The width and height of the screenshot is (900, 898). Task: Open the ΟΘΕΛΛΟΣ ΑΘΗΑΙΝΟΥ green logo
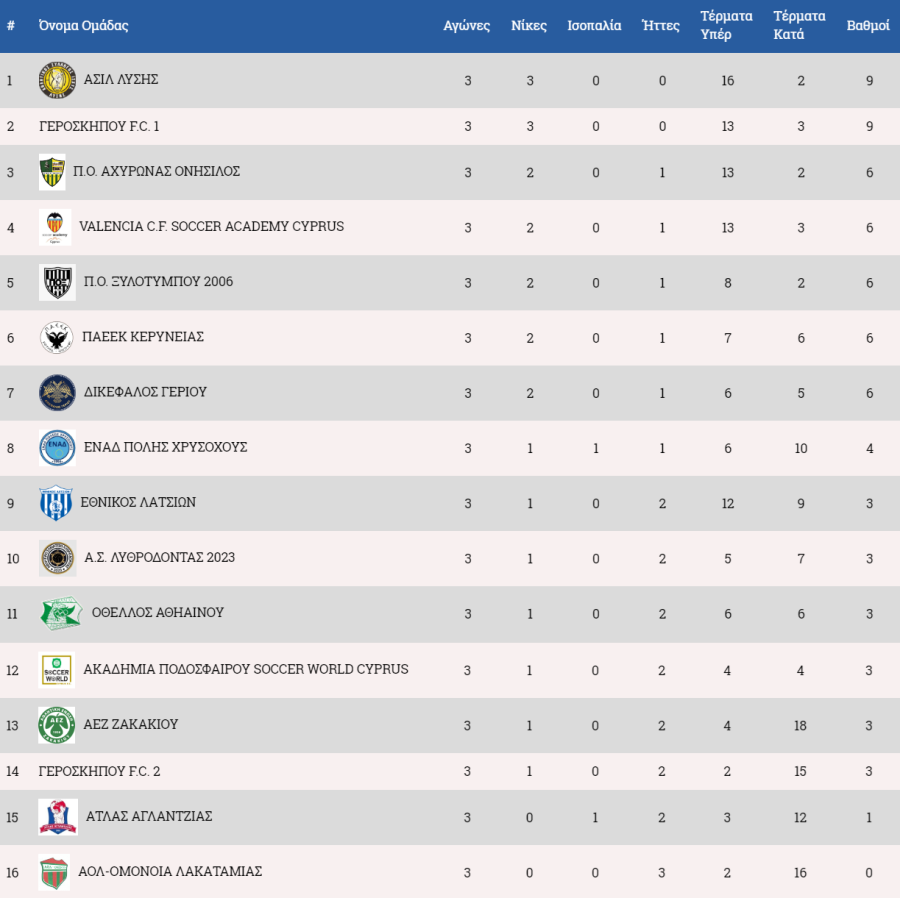coord(61,613)
